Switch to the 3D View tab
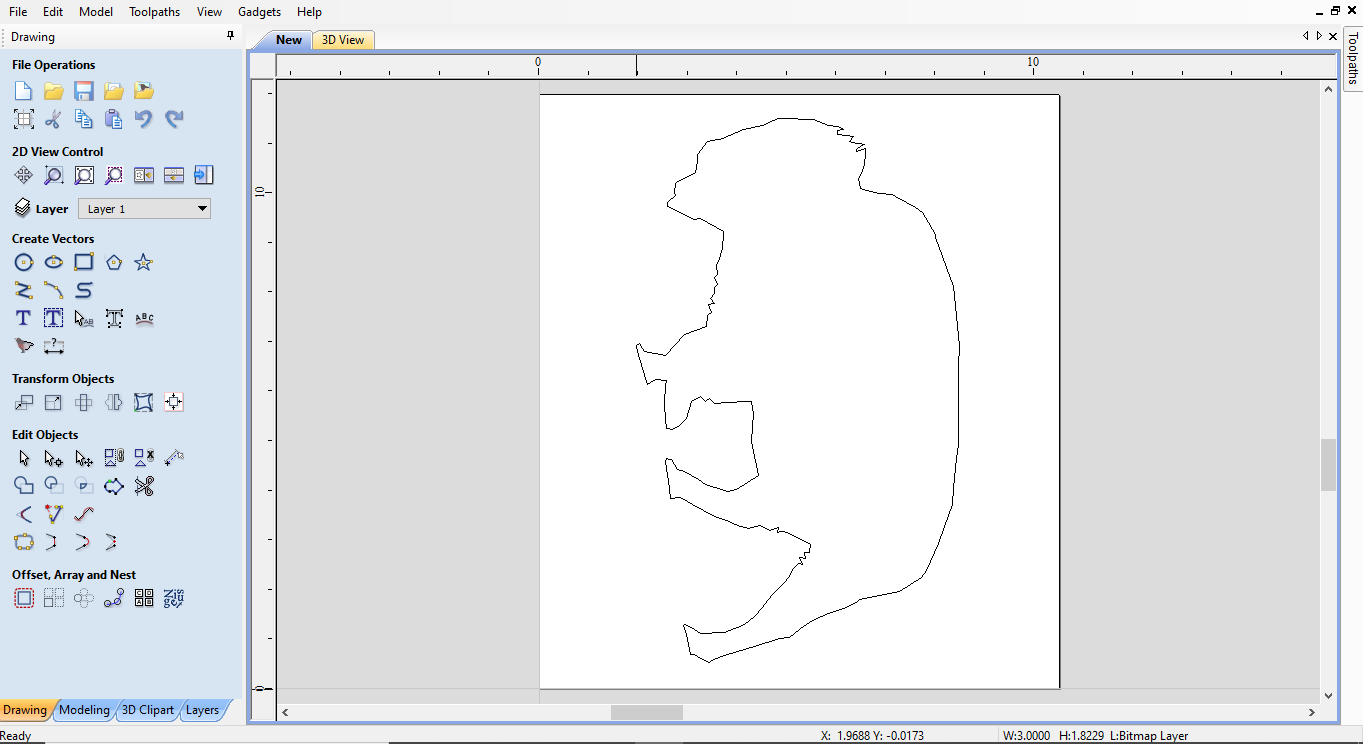This screenshot has width=1363, height=744. [343, 40]
